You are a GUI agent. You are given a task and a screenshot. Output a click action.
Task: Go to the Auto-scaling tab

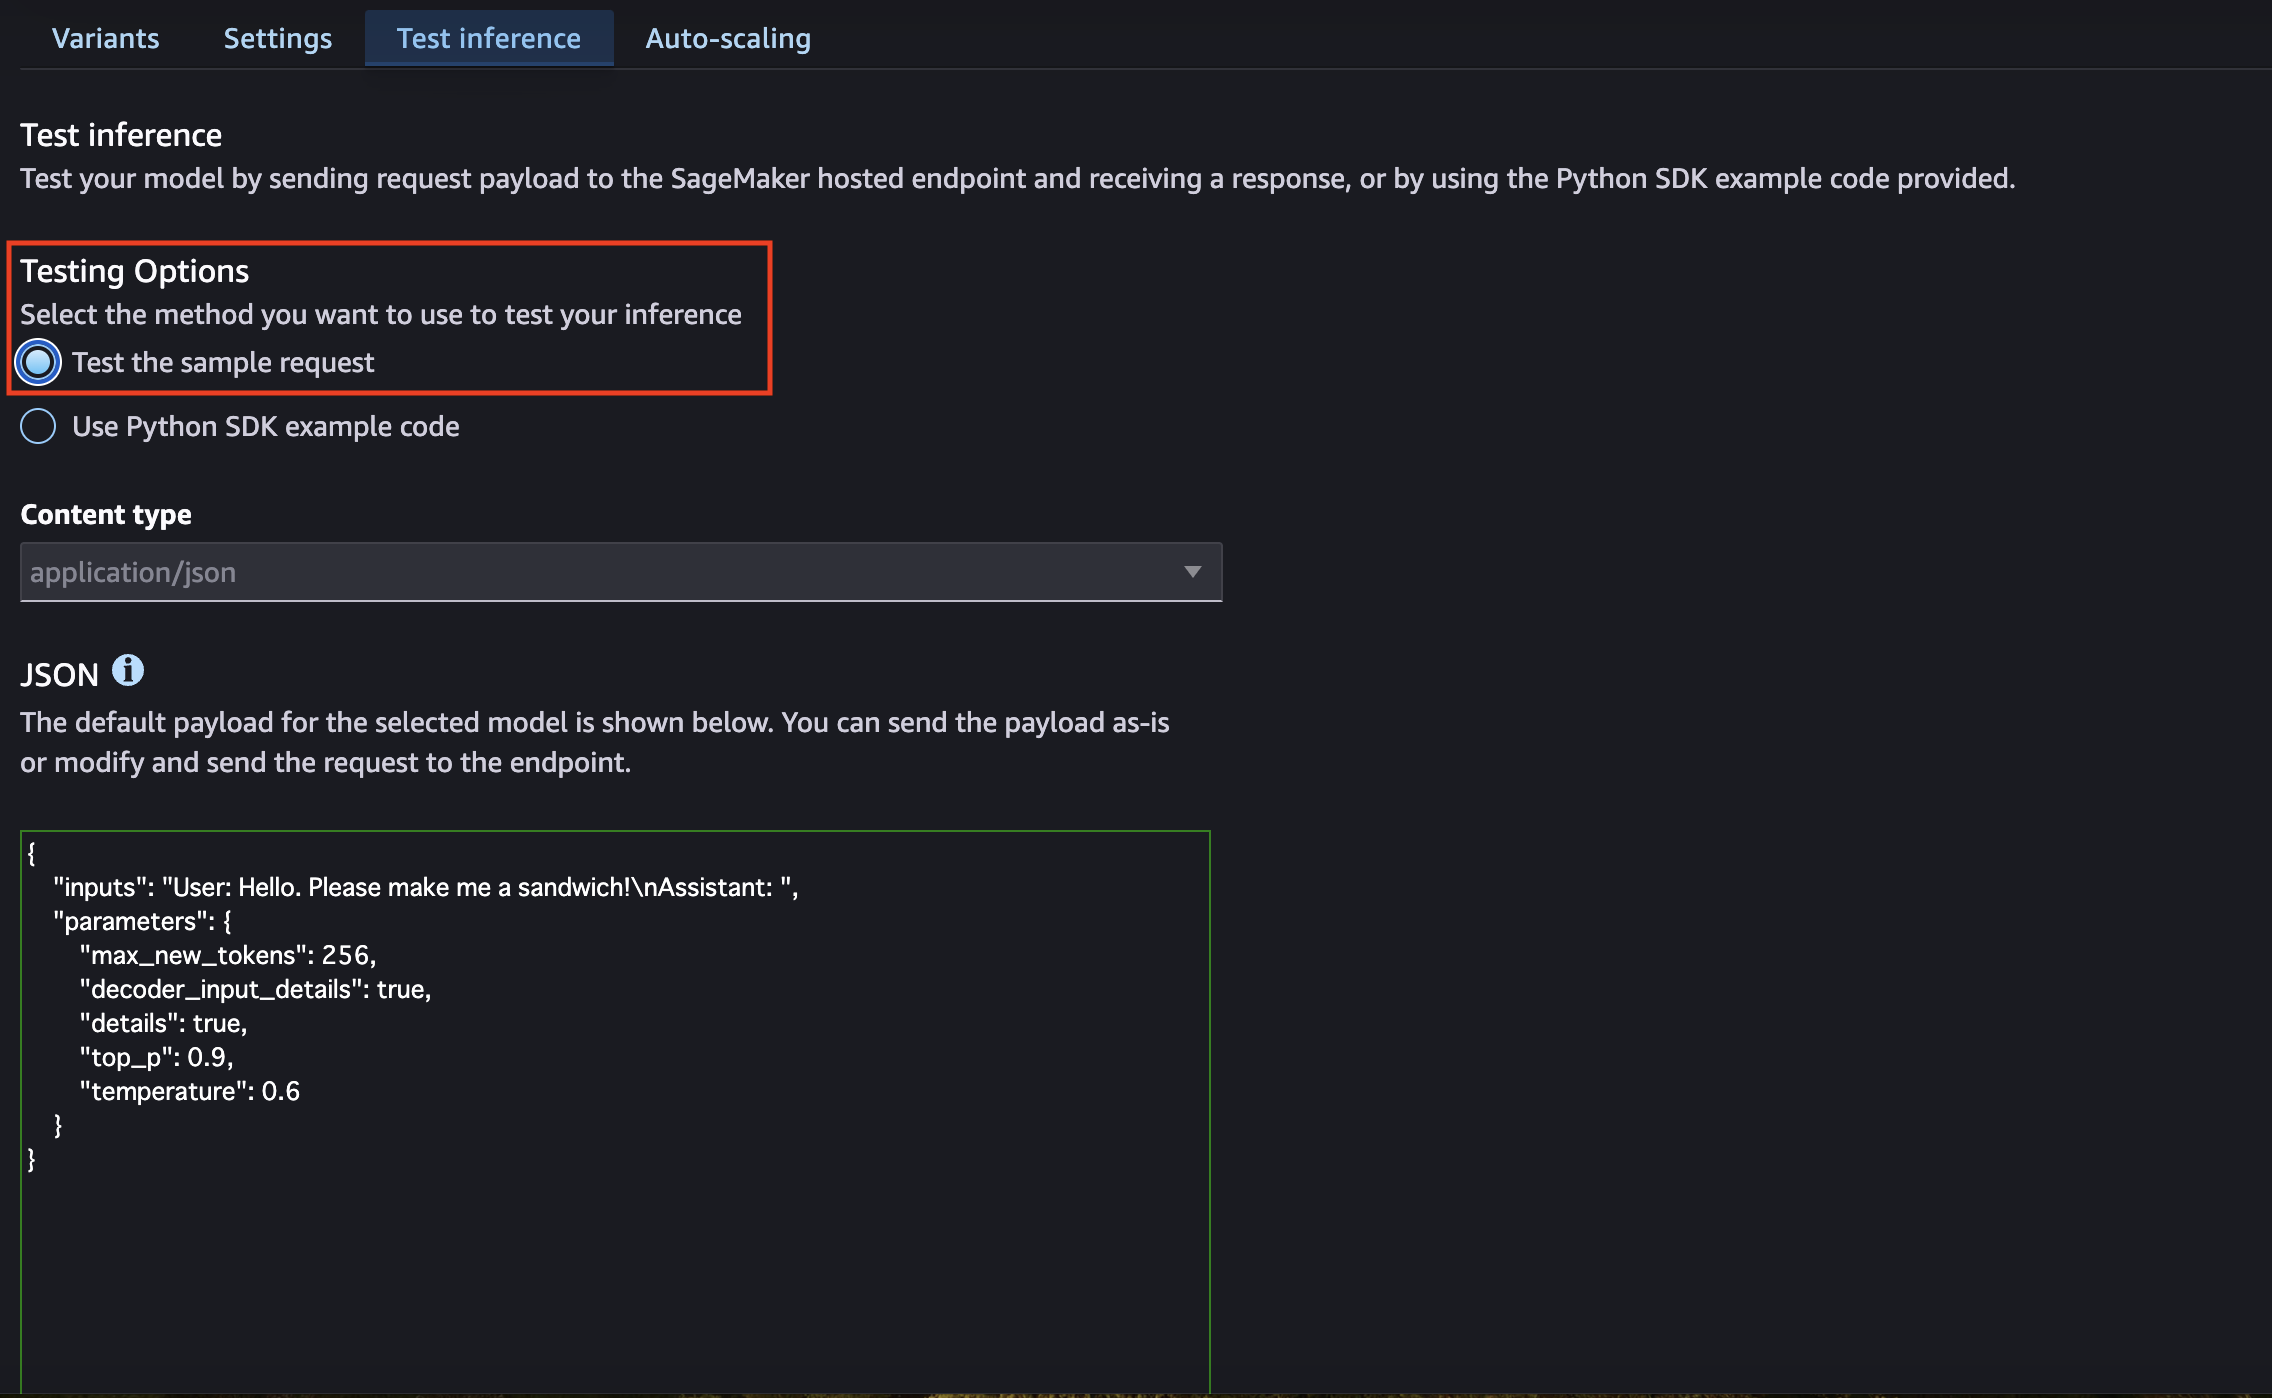tap(727, 38)
